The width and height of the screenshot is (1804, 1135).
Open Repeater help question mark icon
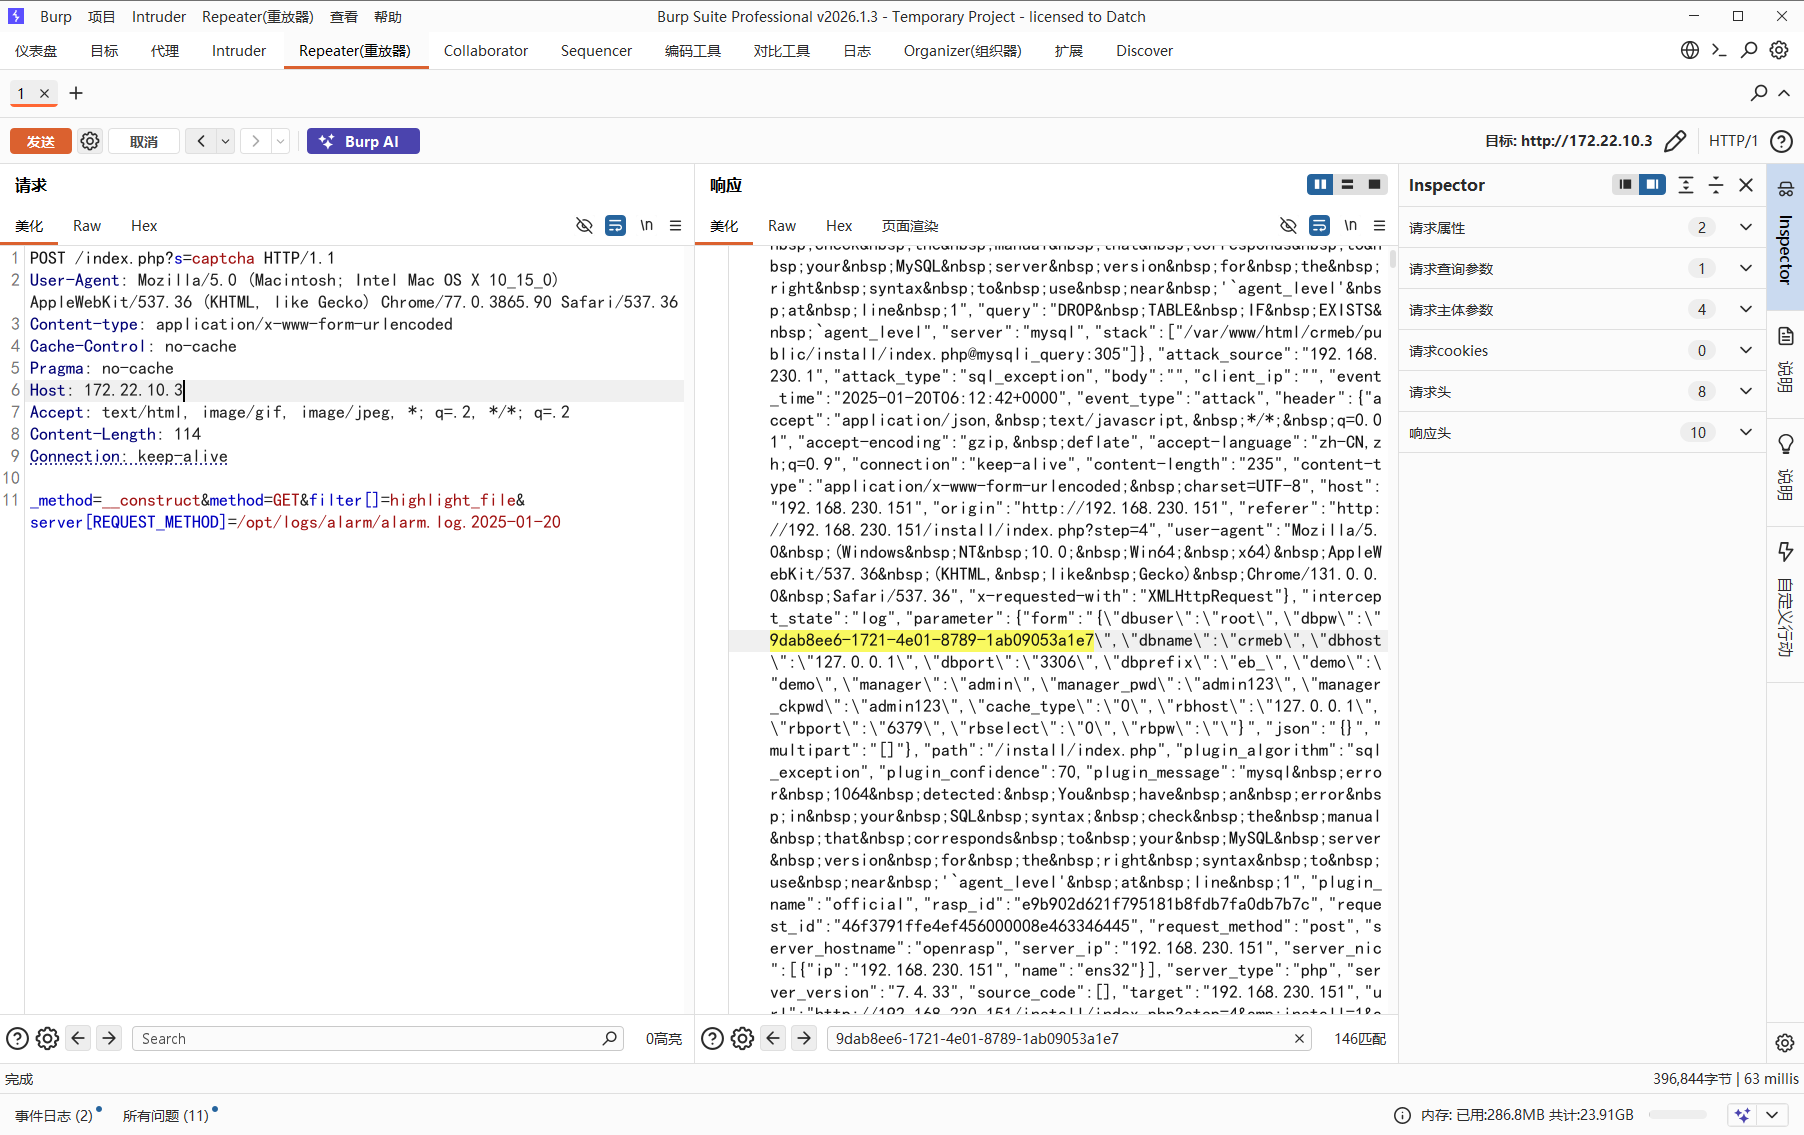(1781, 141)
